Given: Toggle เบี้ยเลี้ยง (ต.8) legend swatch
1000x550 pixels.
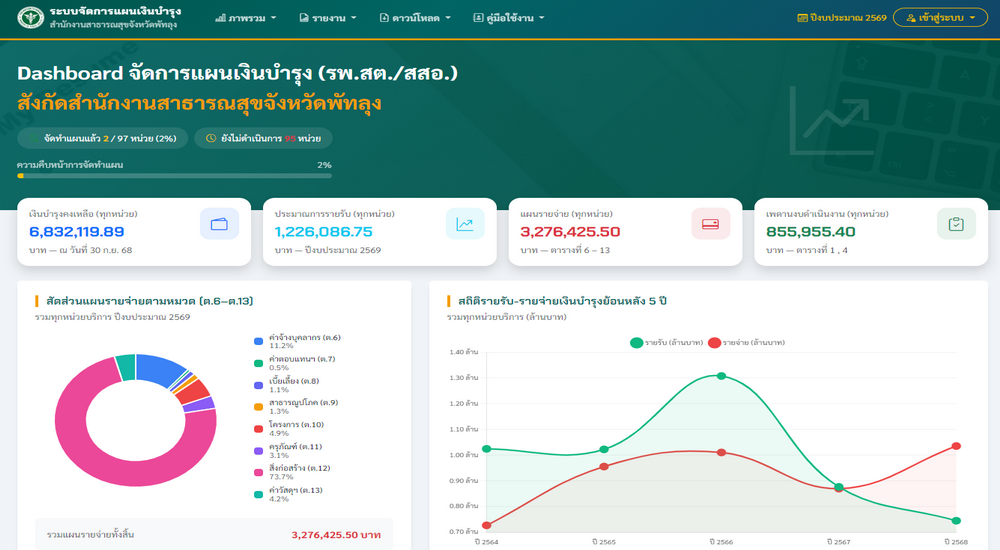Looking at the screenshot, I should 258,385.
